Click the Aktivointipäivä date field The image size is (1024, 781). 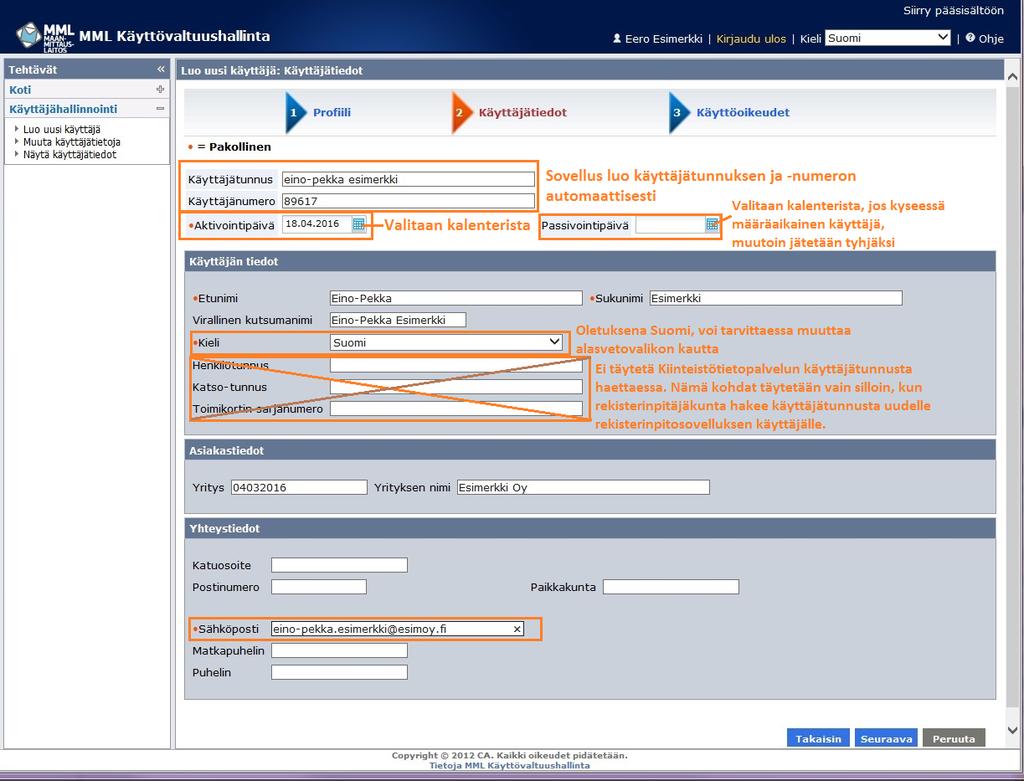pyautogui.click(x=317, y=224)
